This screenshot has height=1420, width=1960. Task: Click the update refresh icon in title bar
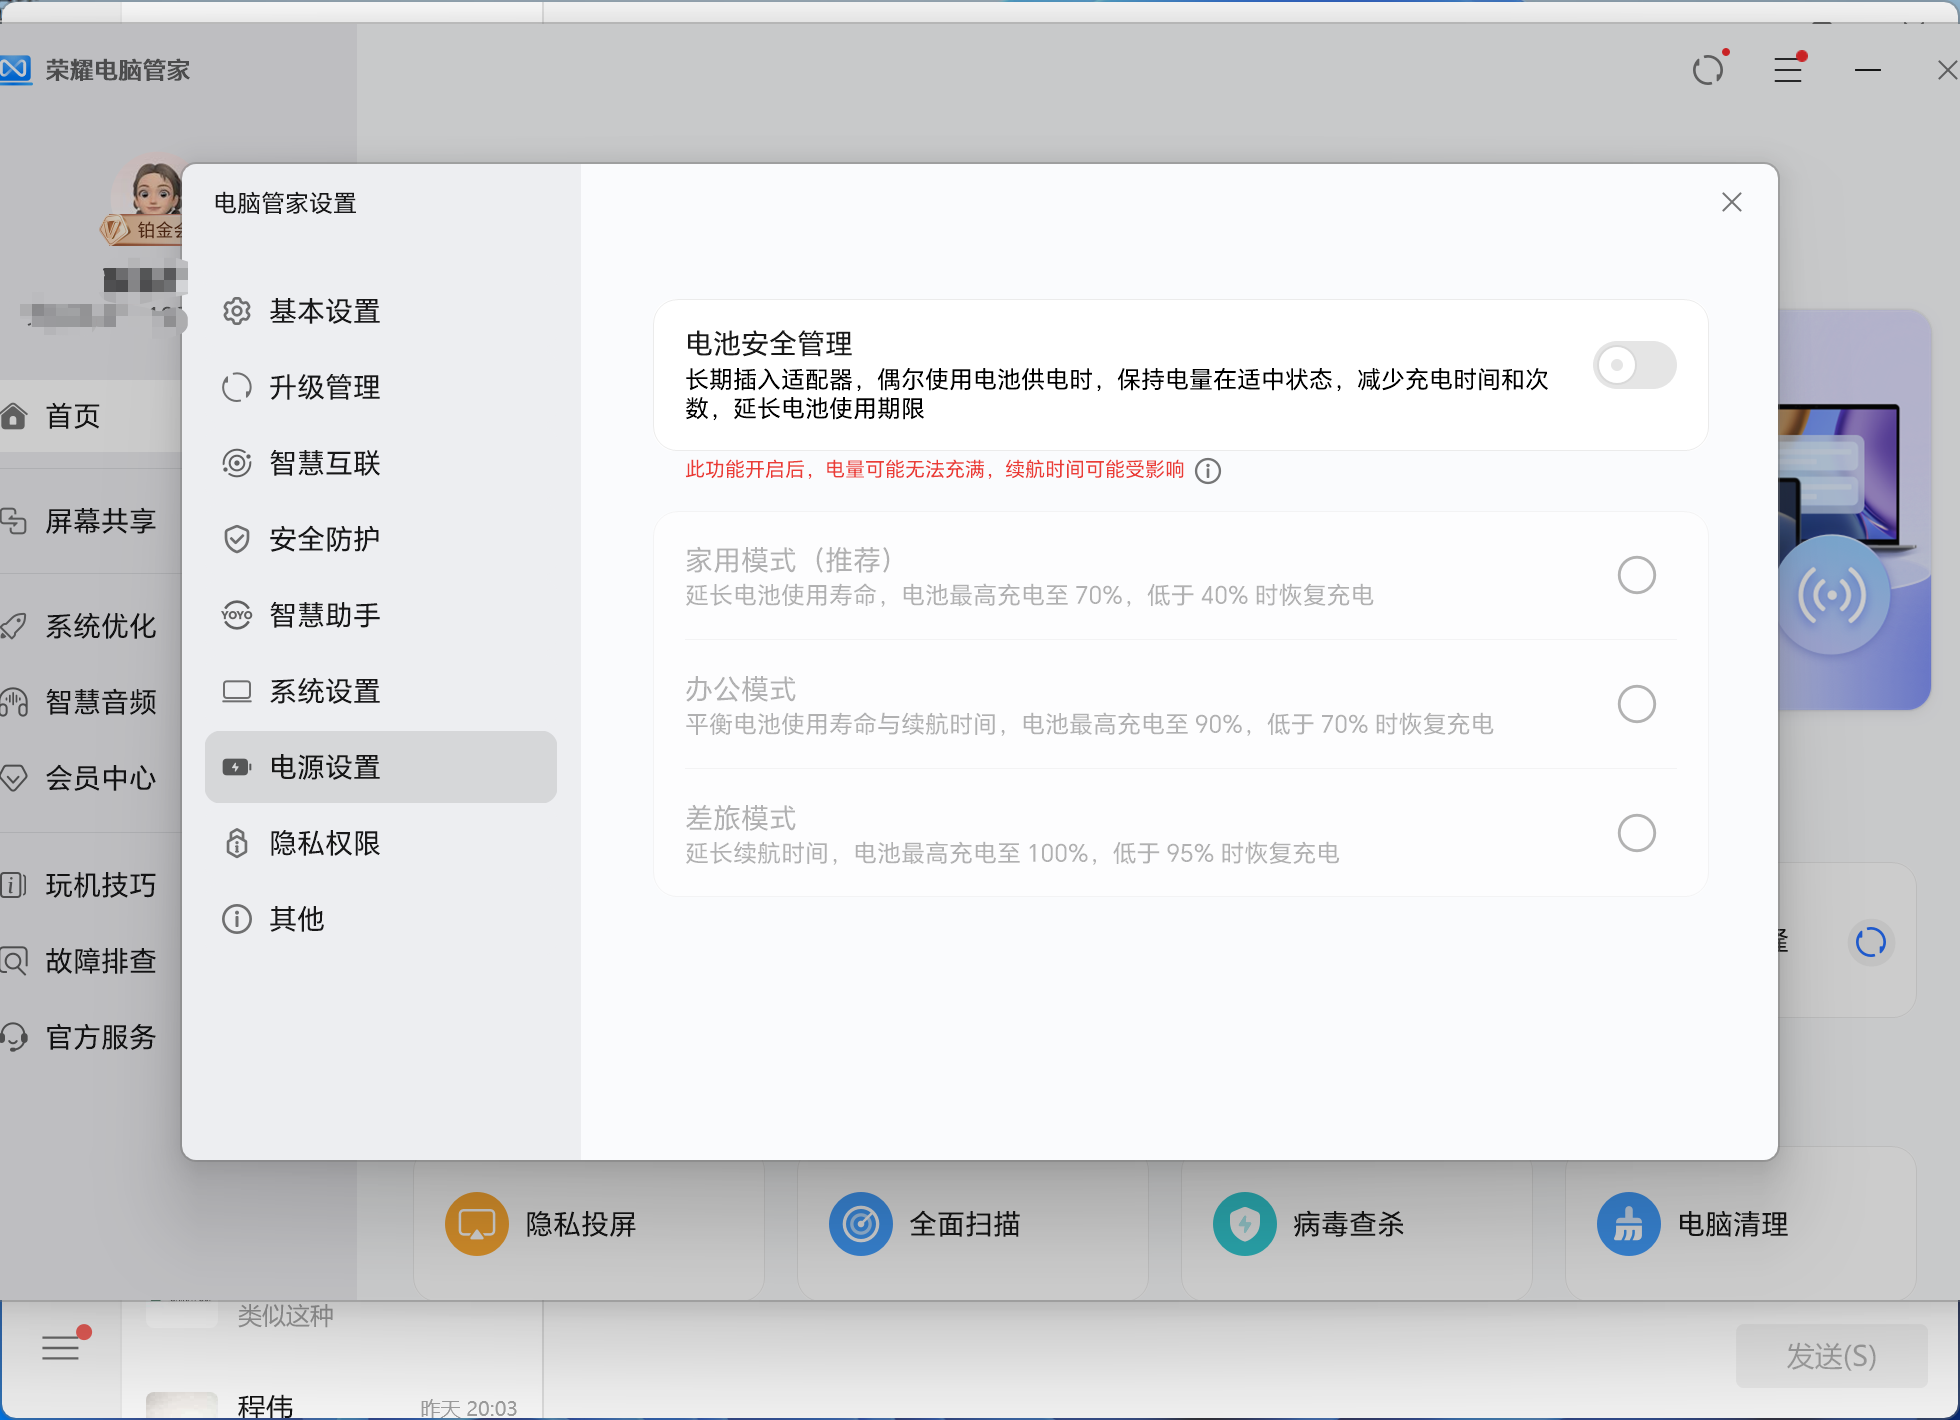pyautogui.click(x=1708, y=70)
